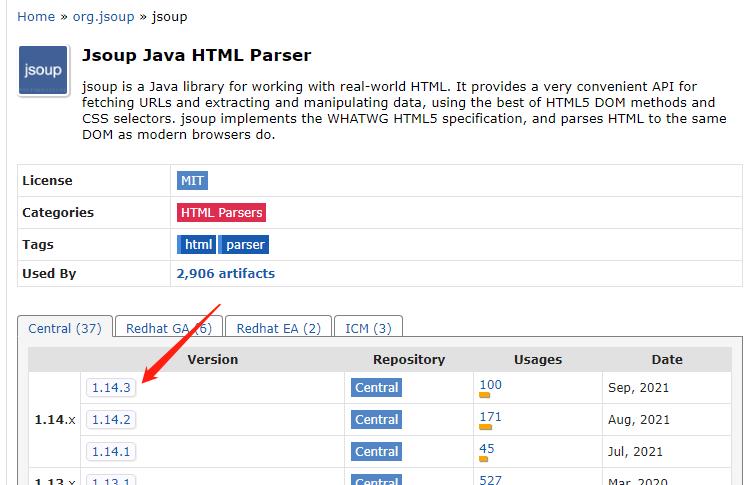
Task: Go to Home breadcrumb link
Action: click(36, 17)
